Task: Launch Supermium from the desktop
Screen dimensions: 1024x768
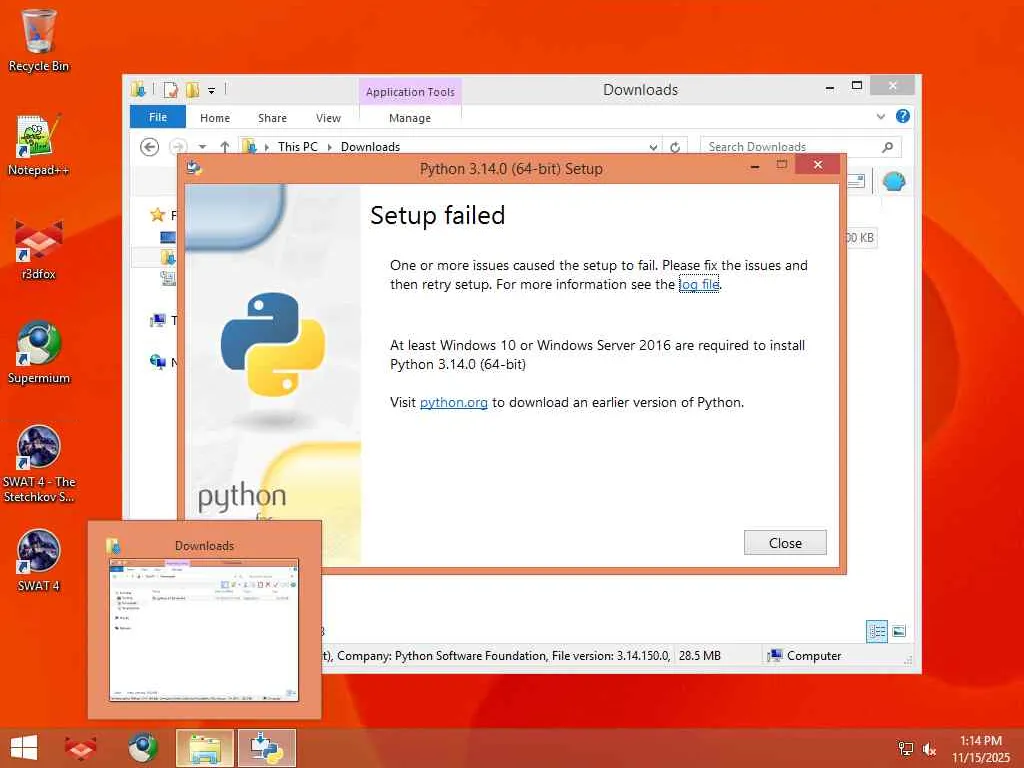Action: pos(39,353)
